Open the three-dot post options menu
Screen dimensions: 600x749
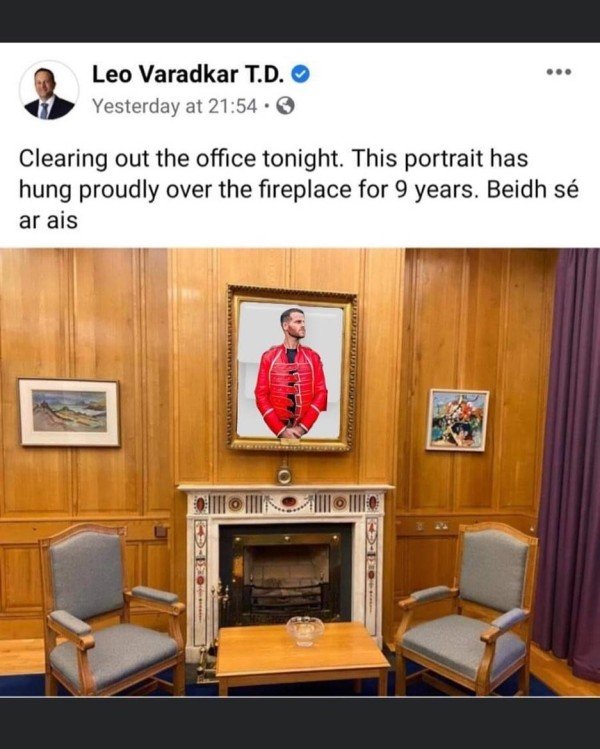[559, 72]
